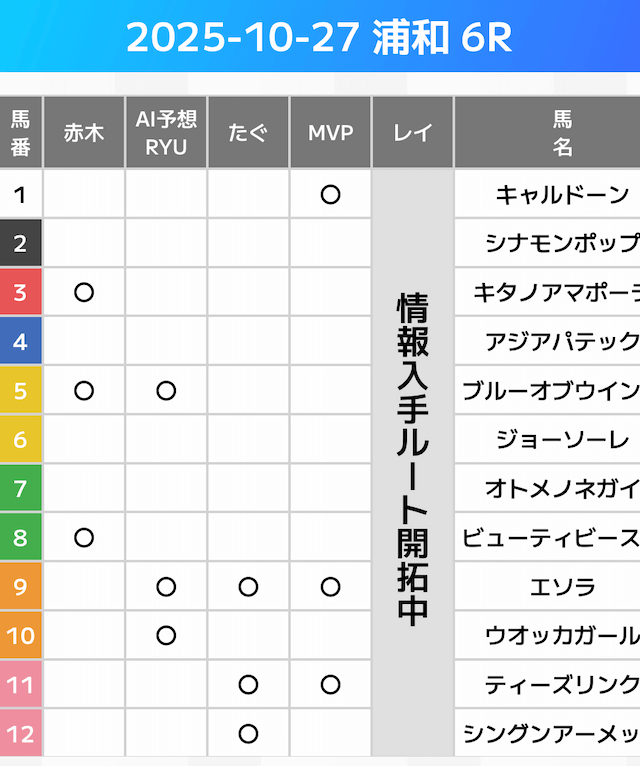
Task: Open horse name エソラ
Action: pos(562,587)
